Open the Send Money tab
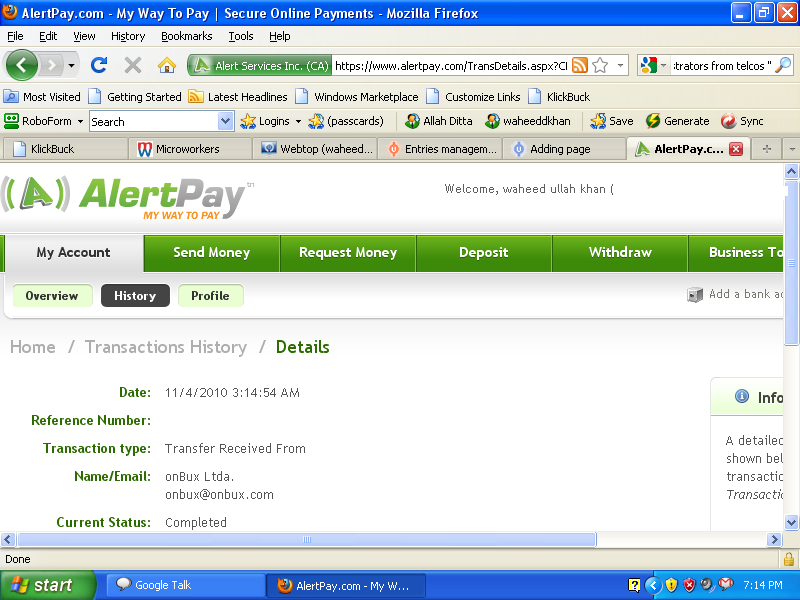This screenshot has width=800, height=600. coord(212,253)
